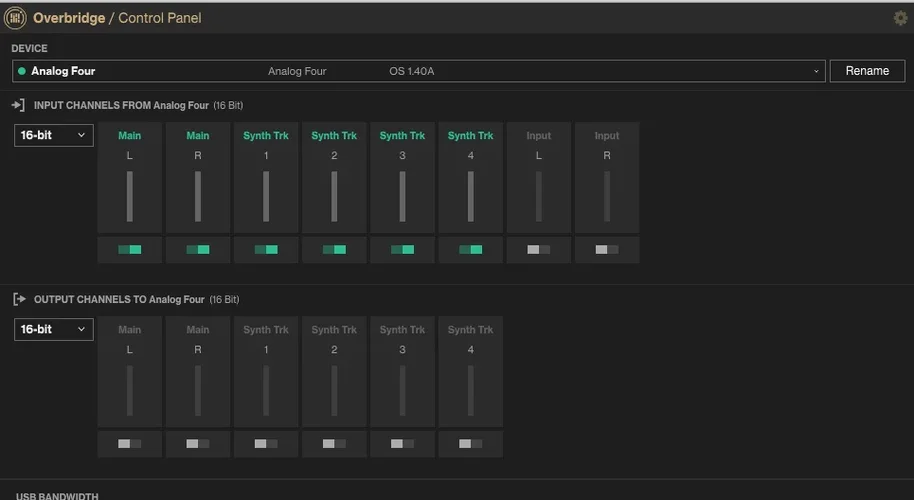914x500 pixels.
Task: Open settings via the gear icon
Action: pos(900,18)
